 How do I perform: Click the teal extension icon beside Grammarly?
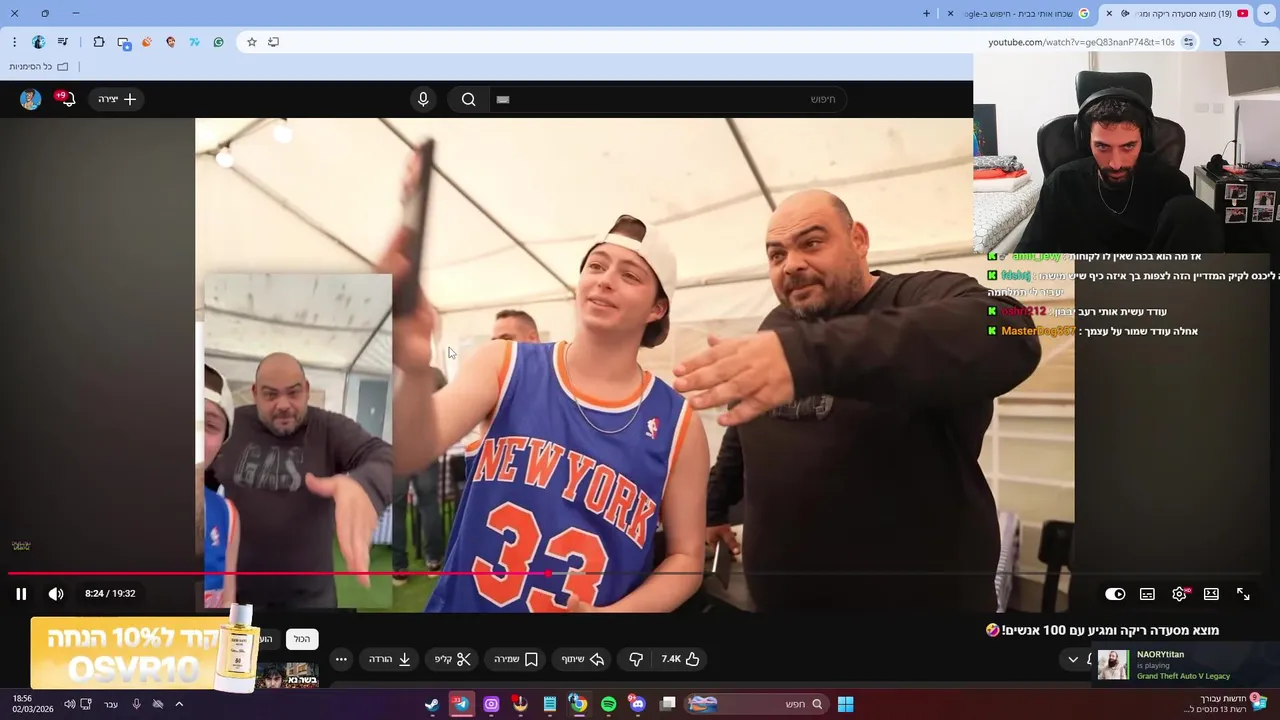(x=194, y=42)
